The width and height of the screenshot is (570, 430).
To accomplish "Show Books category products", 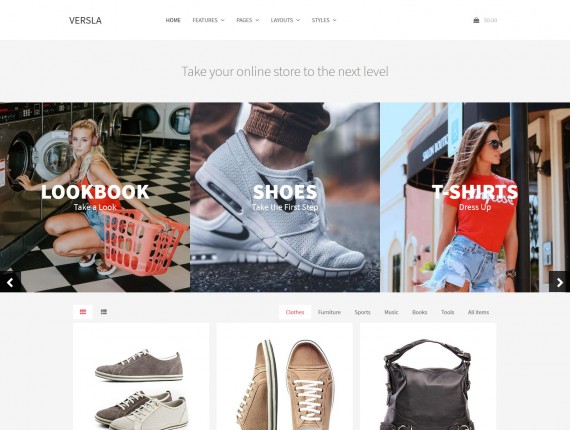I will click(x=420, y=312).
